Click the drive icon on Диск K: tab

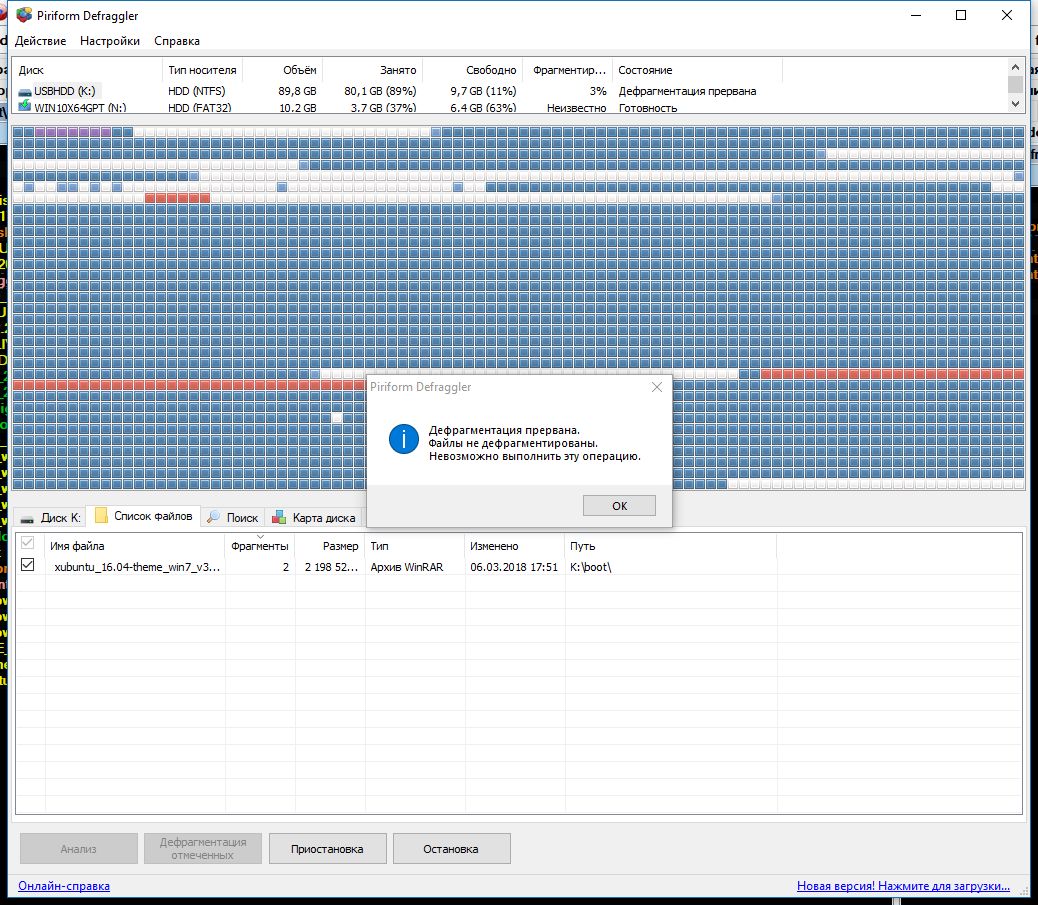pos(27,518)
